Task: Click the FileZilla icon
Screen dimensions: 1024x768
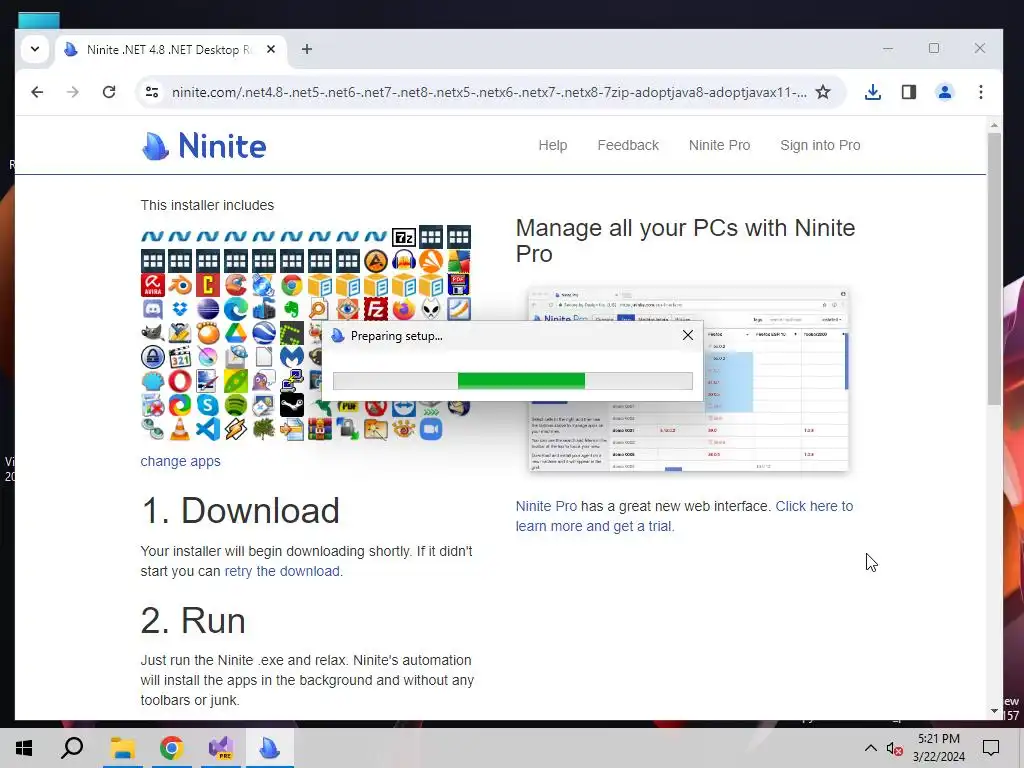Action: coord(376,309)
